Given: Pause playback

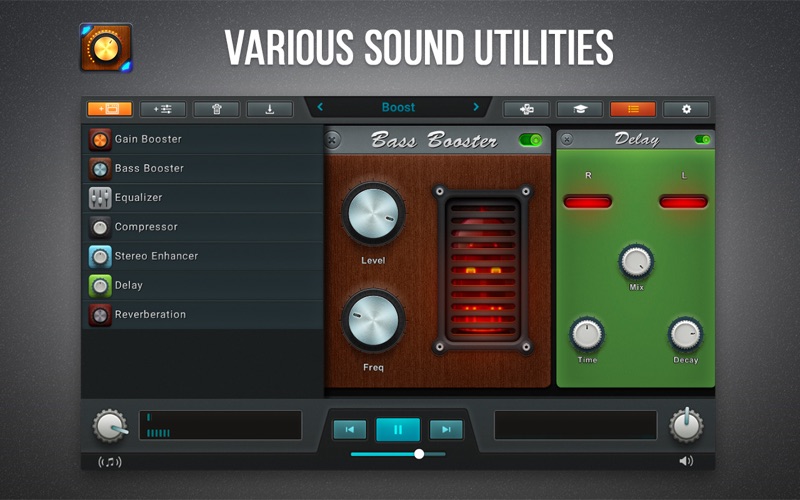Looking at the screenshot, I should pyautogui.click(x=398, y=429).
